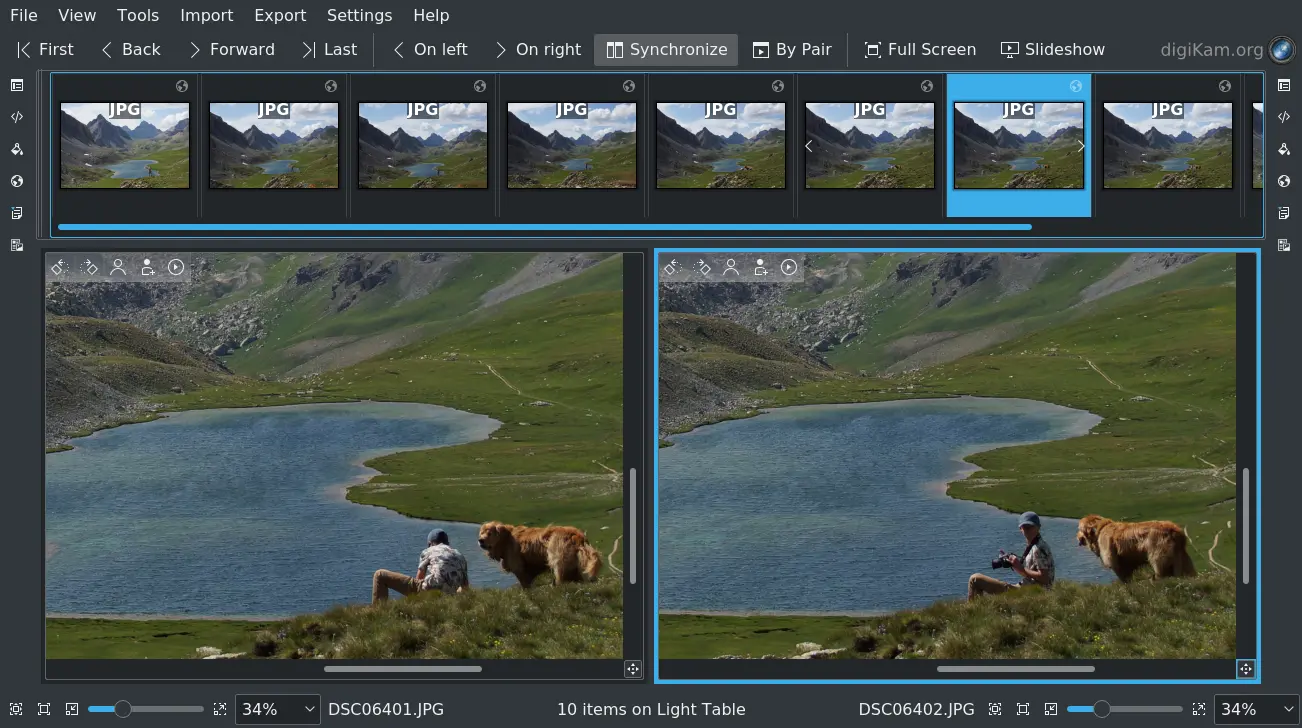Open the globe Map tab in right sidebar
Image resolution: width=1302 pixels, height=728 pixels.
point(1284,182)
